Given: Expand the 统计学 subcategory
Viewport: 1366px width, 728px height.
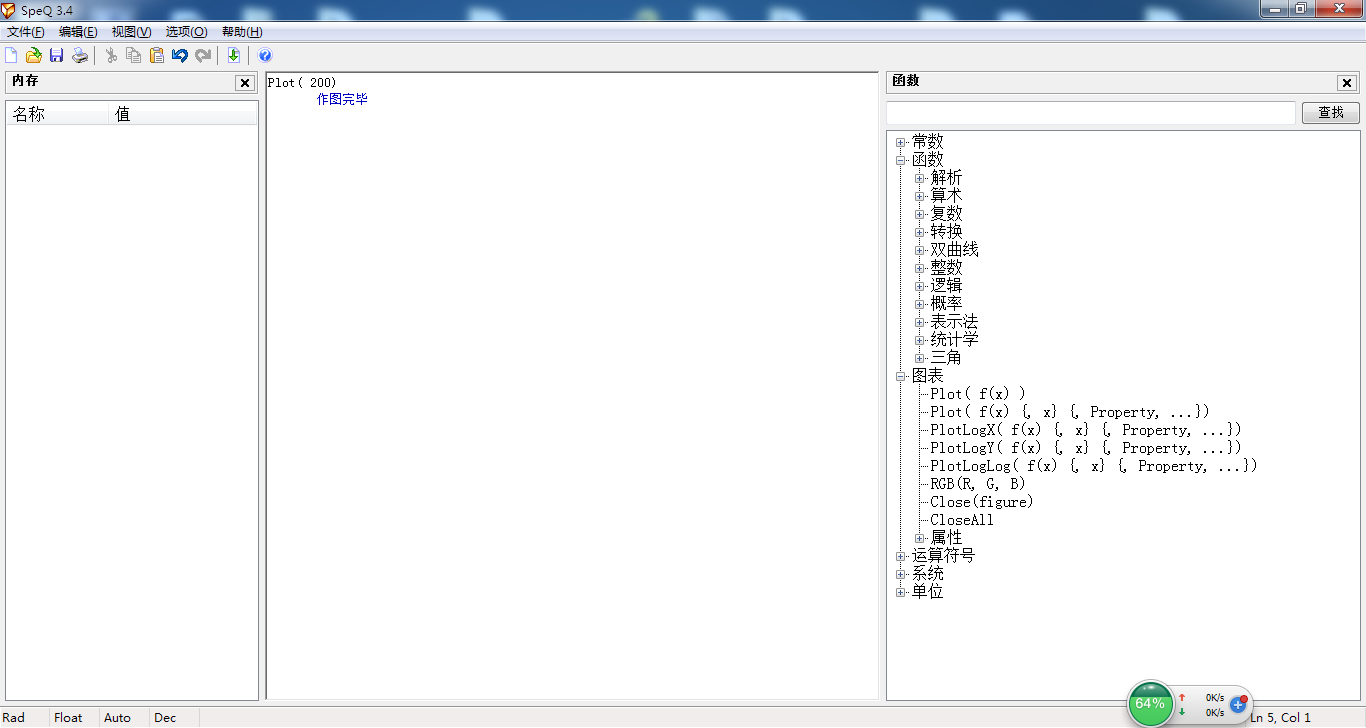Looking at the screenshot, I should tap(921, 340).
